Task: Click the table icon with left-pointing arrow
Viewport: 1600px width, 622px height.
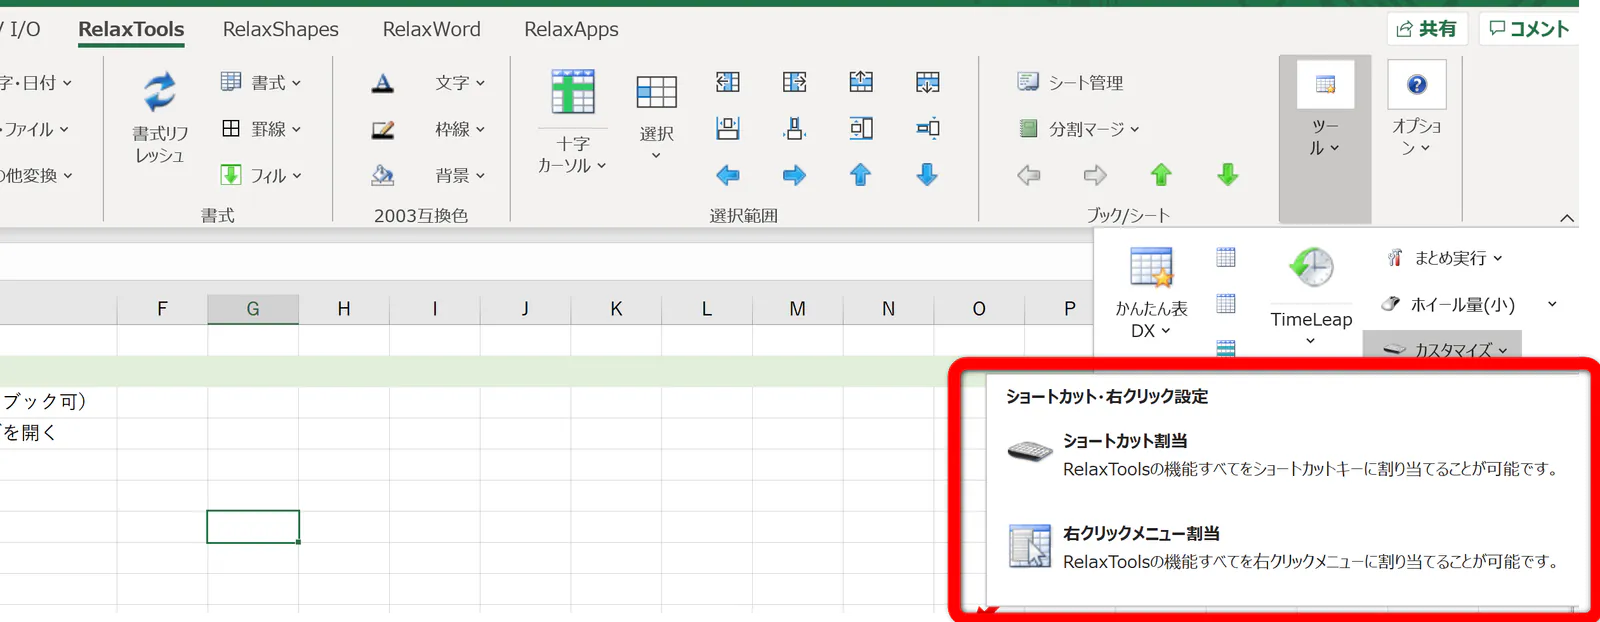Action: tap(728, 82)
